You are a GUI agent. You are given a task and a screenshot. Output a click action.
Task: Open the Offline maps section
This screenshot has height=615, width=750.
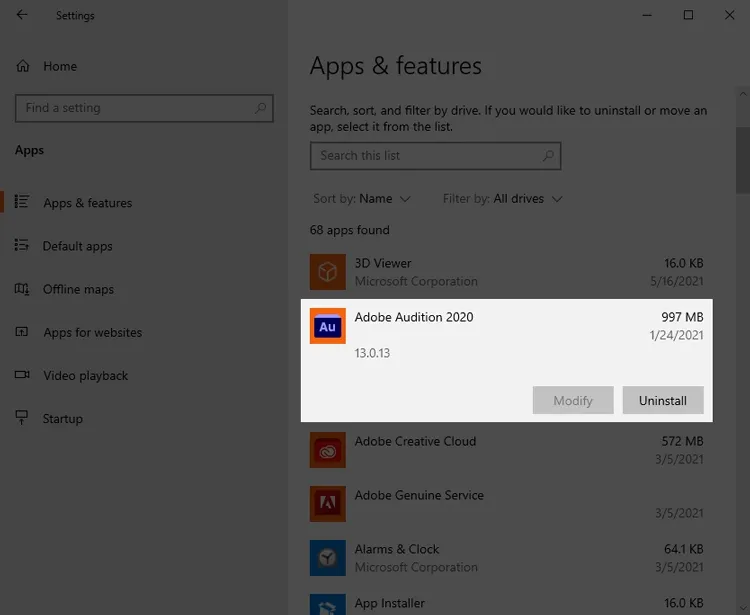click(78, 289)
